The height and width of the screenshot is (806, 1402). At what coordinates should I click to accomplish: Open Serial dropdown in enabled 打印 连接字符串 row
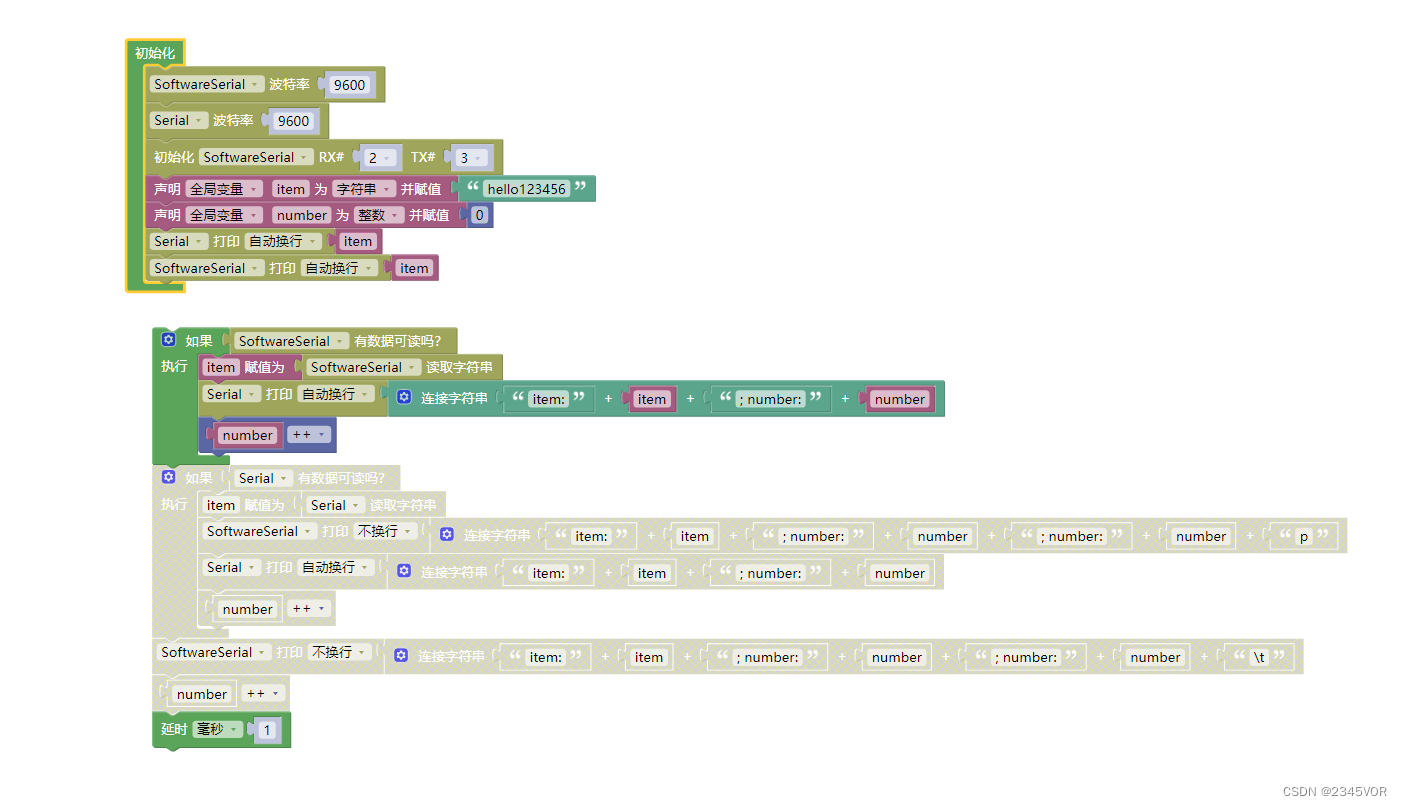(x=232, y=394)
